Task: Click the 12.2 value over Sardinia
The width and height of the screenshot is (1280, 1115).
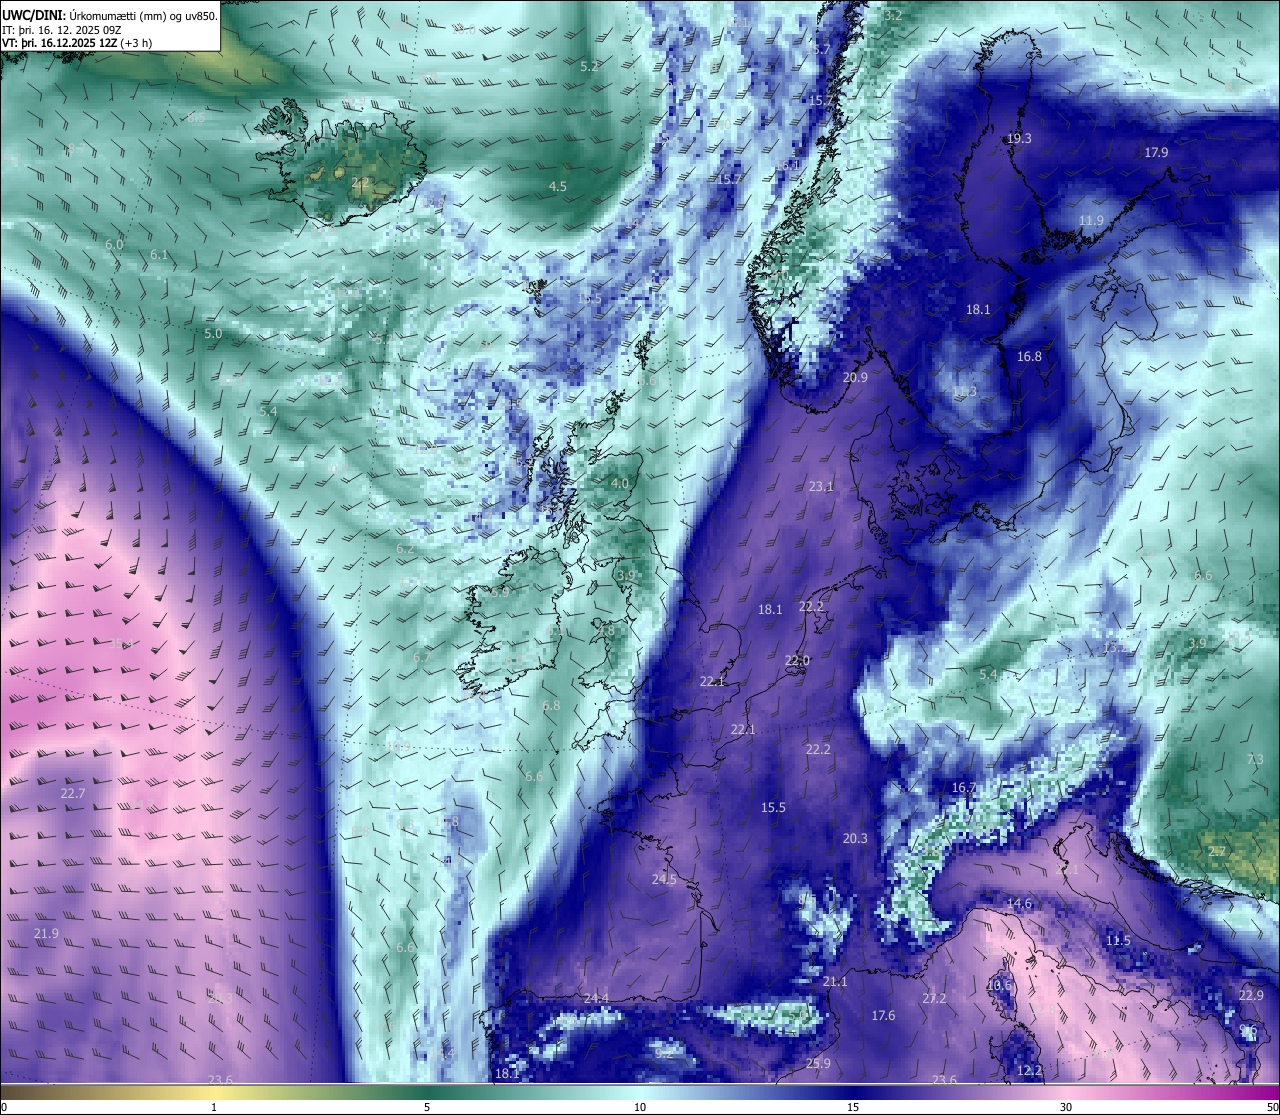Action: pos(1029,1071)
